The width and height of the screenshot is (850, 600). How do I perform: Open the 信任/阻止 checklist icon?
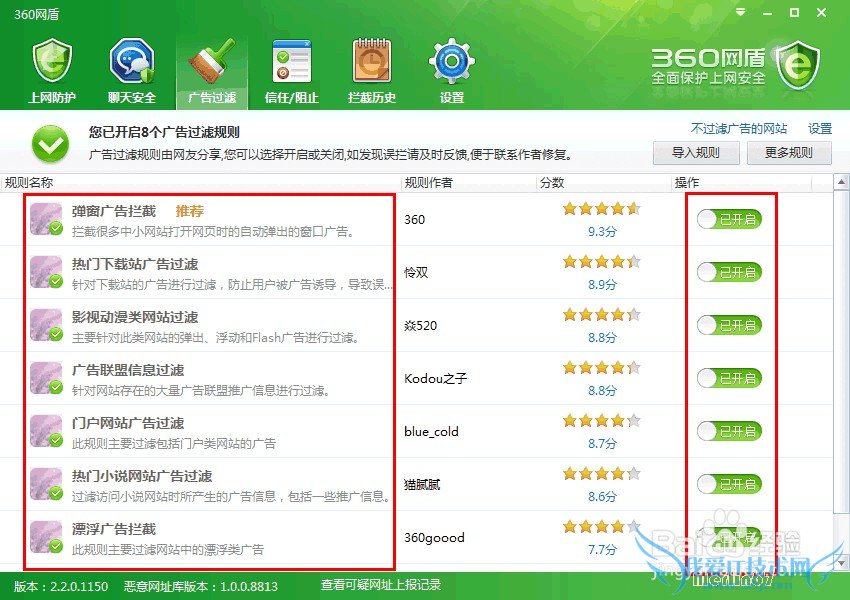pos(292,61)
